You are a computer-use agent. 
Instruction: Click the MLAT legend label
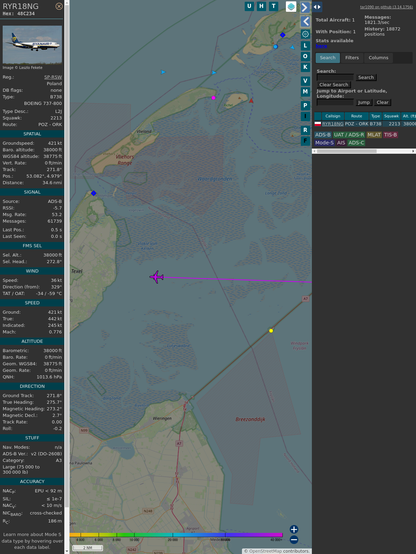coord(374,135)
